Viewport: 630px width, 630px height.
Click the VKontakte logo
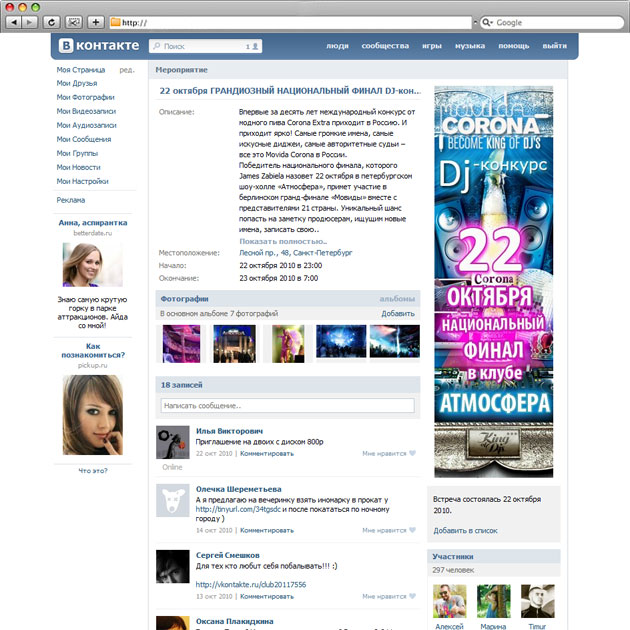(99, 45)
